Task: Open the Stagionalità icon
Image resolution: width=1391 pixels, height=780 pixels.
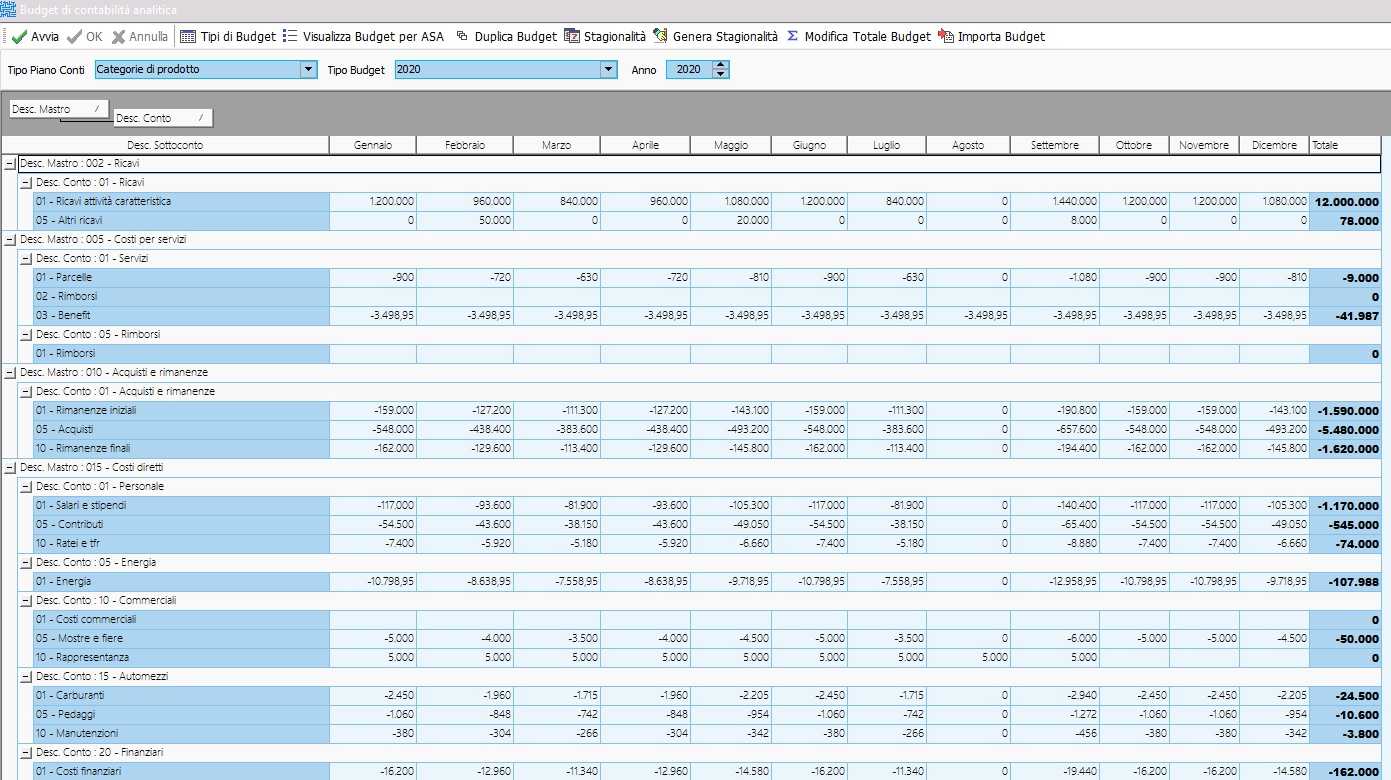Action: pos(572,37)
